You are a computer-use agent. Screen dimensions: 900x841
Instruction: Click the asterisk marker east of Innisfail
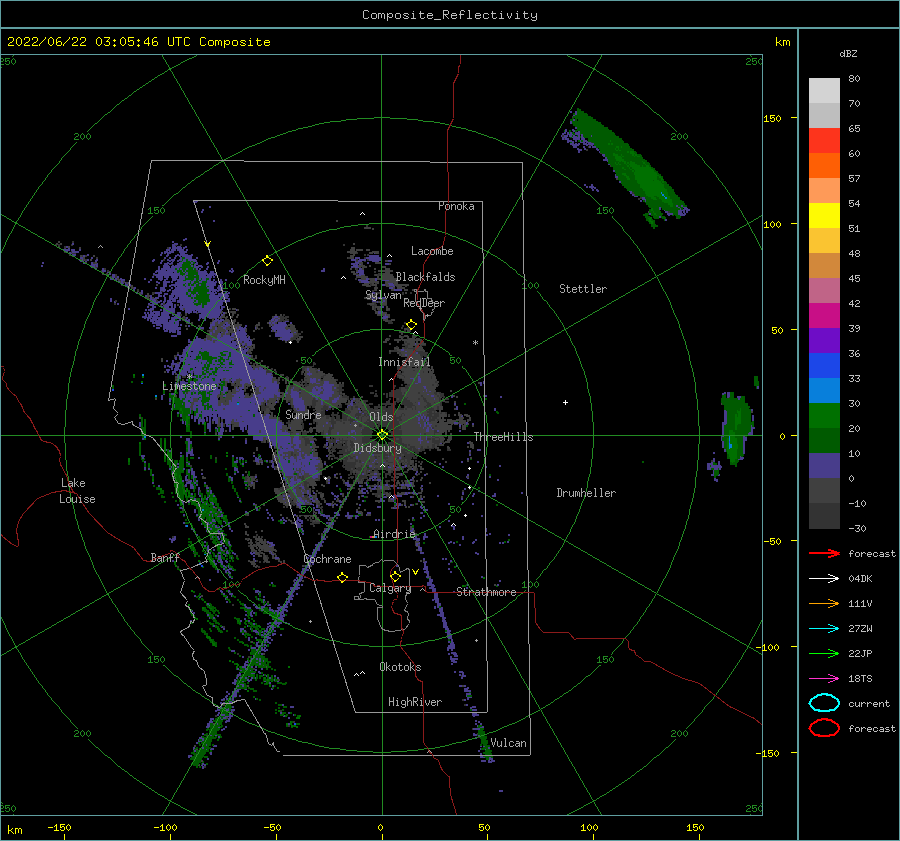point(475,343)
